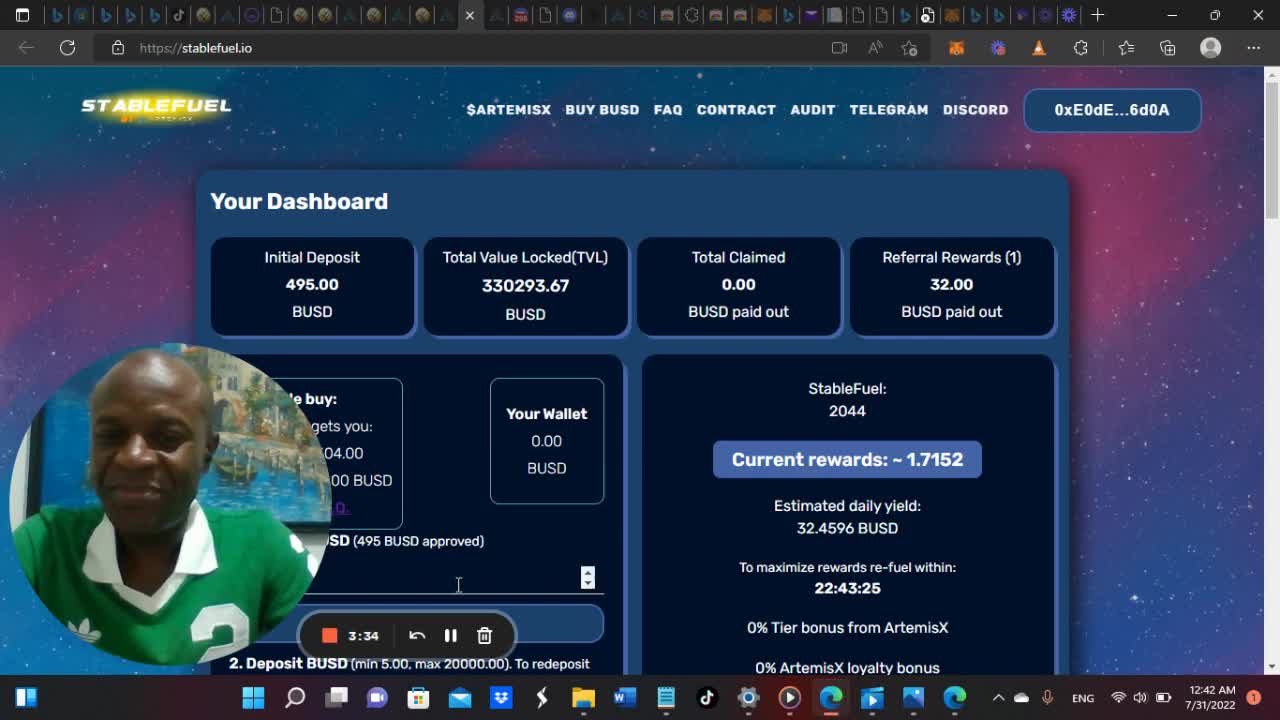Open the Mail app on the taskbar
The width and height of the screenshot is (1280, 720).
[x=460, y=697]
